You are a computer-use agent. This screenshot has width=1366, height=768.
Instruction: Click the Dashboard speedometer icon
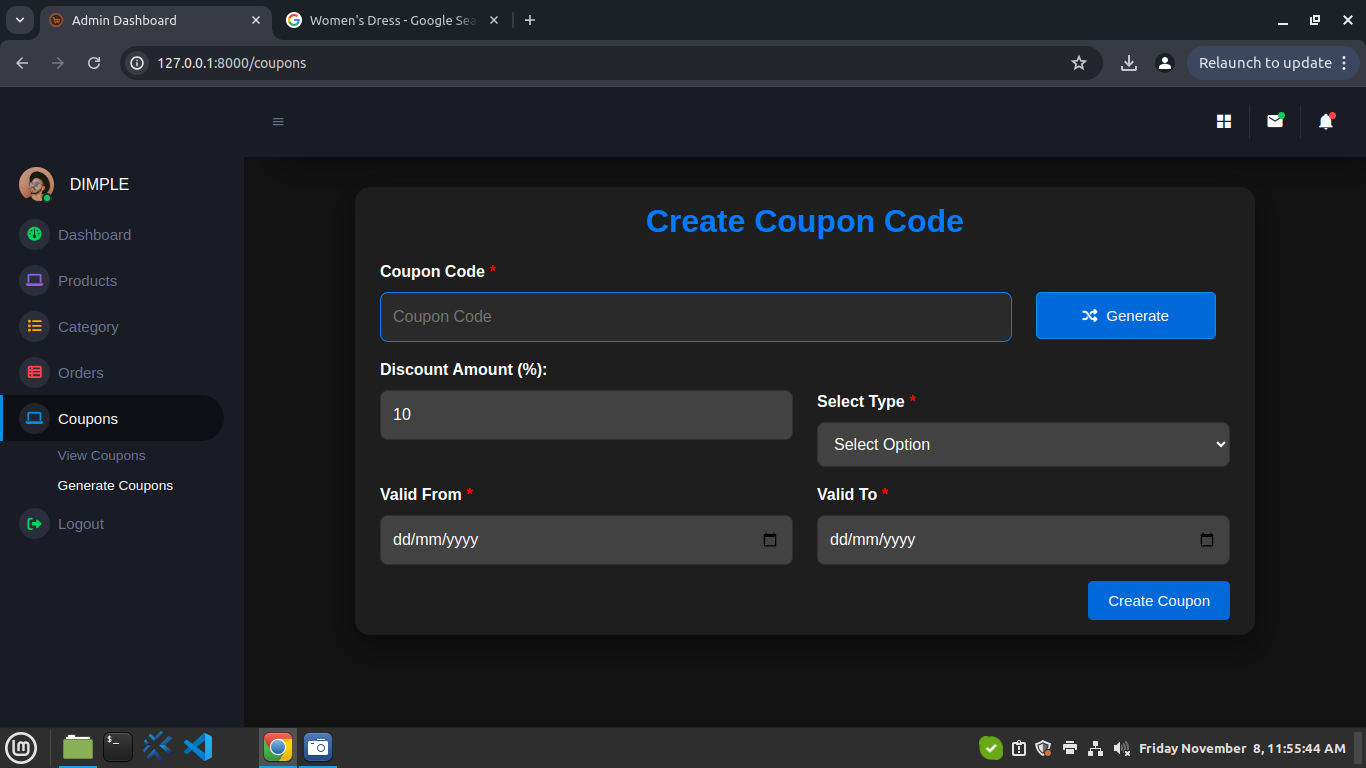tap(34, 234)
